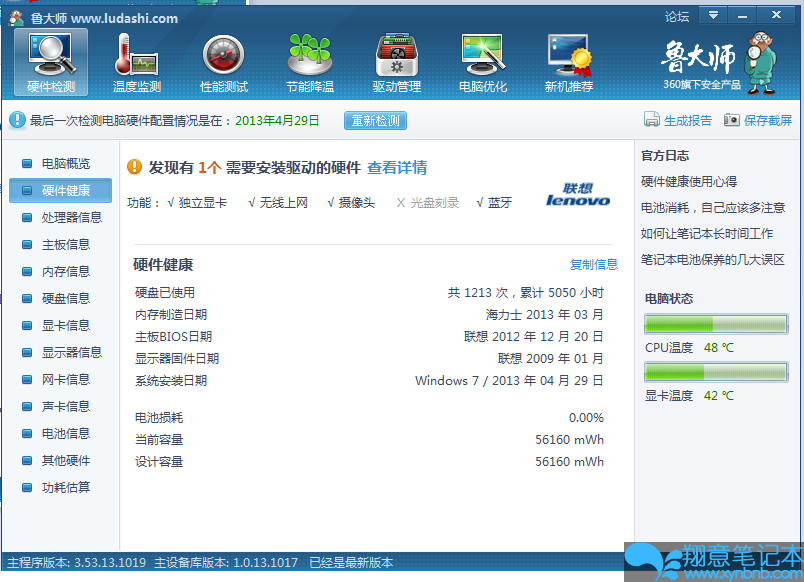804x582 pixels.
Task: Click the blue info exclamation icon
Action: (x=17, y=120)
